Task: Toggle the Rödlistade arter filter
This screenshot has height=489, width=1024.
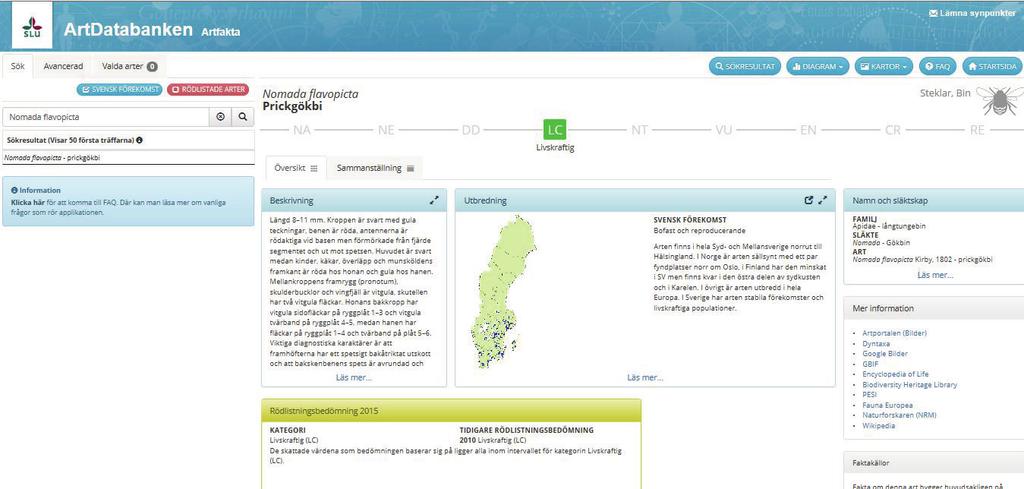Action: click(208, 89)
